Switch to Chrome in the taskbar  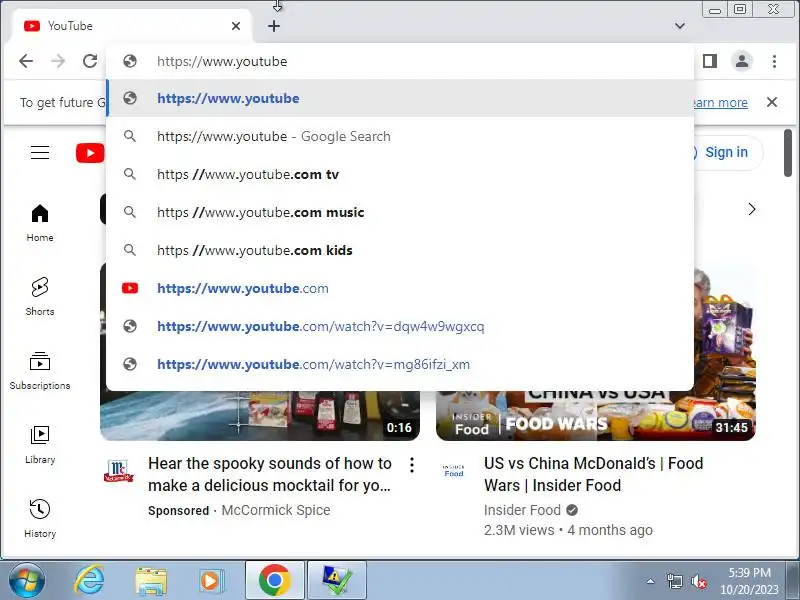point(274,581)
